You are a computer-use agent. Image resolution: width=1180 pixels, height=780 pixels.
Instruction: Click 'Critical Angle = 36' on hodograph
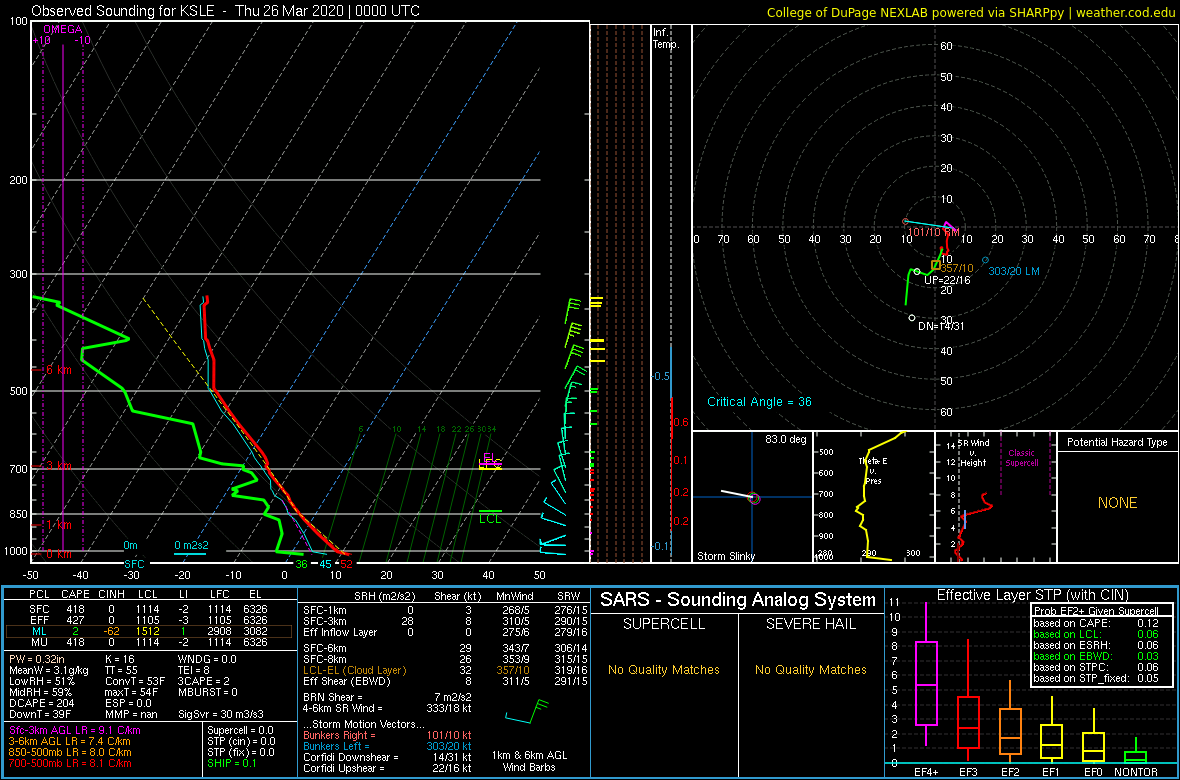759,402
